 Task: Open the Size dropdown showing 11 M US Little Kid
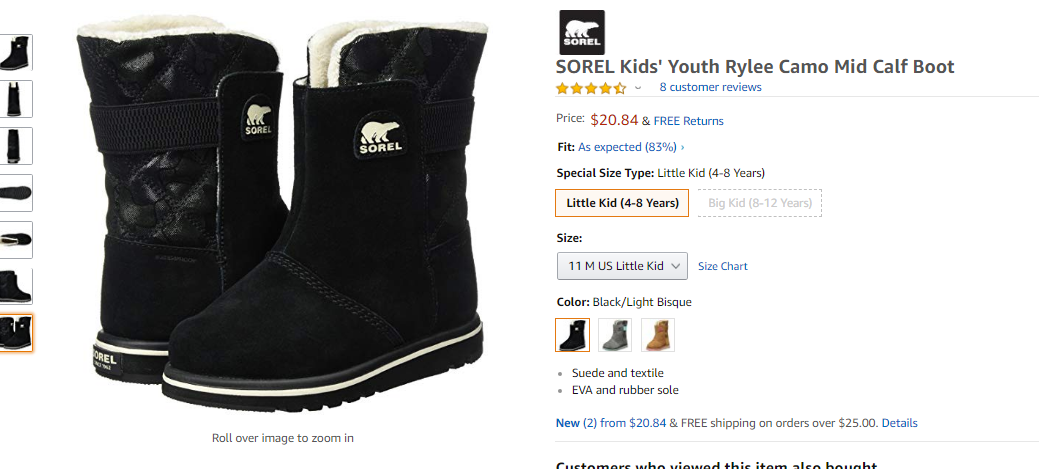(622, 266)
